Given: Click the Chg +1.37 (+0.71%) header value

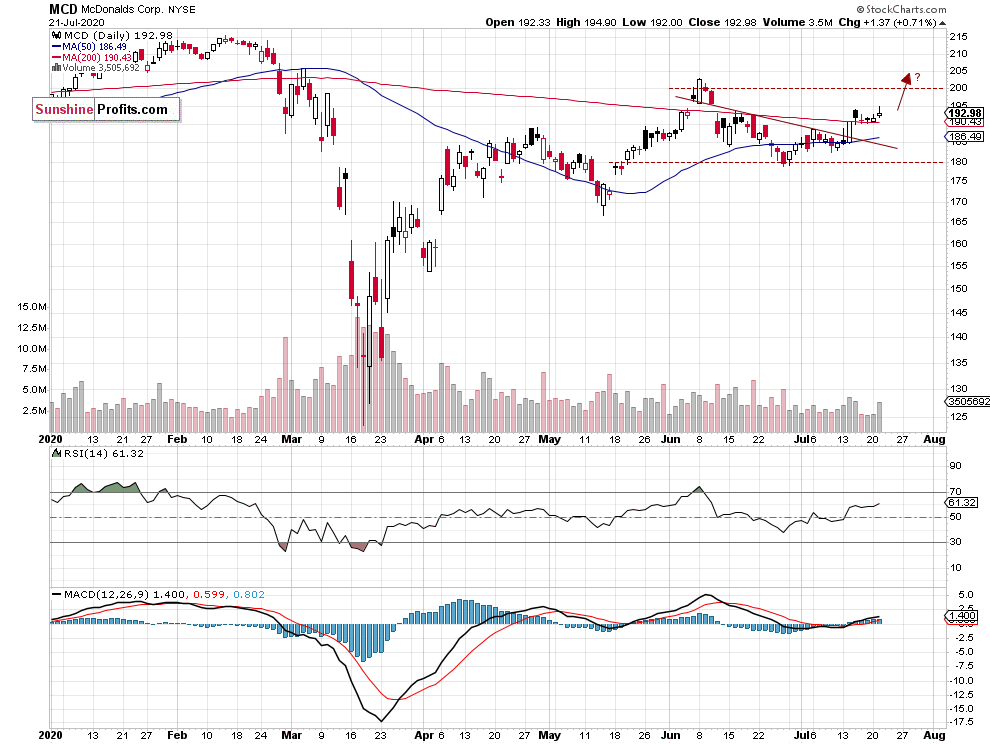Looking at the screenshot, I should click(x=887, y=22).
